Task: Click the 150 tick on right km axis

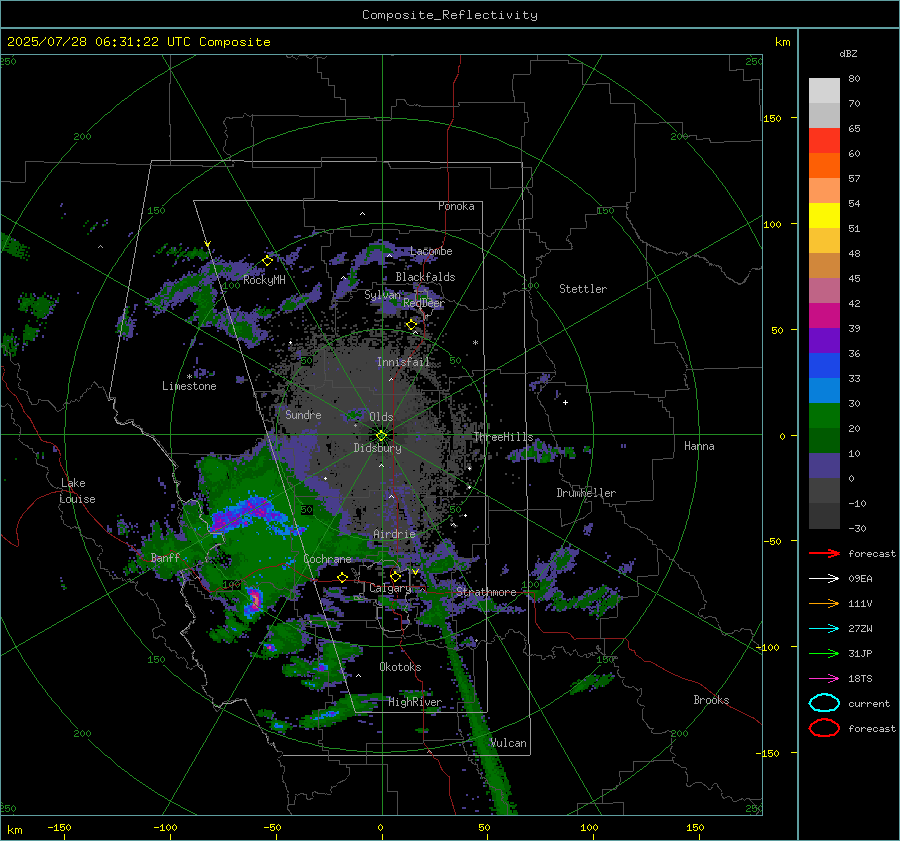Action: tap(772, 118)
